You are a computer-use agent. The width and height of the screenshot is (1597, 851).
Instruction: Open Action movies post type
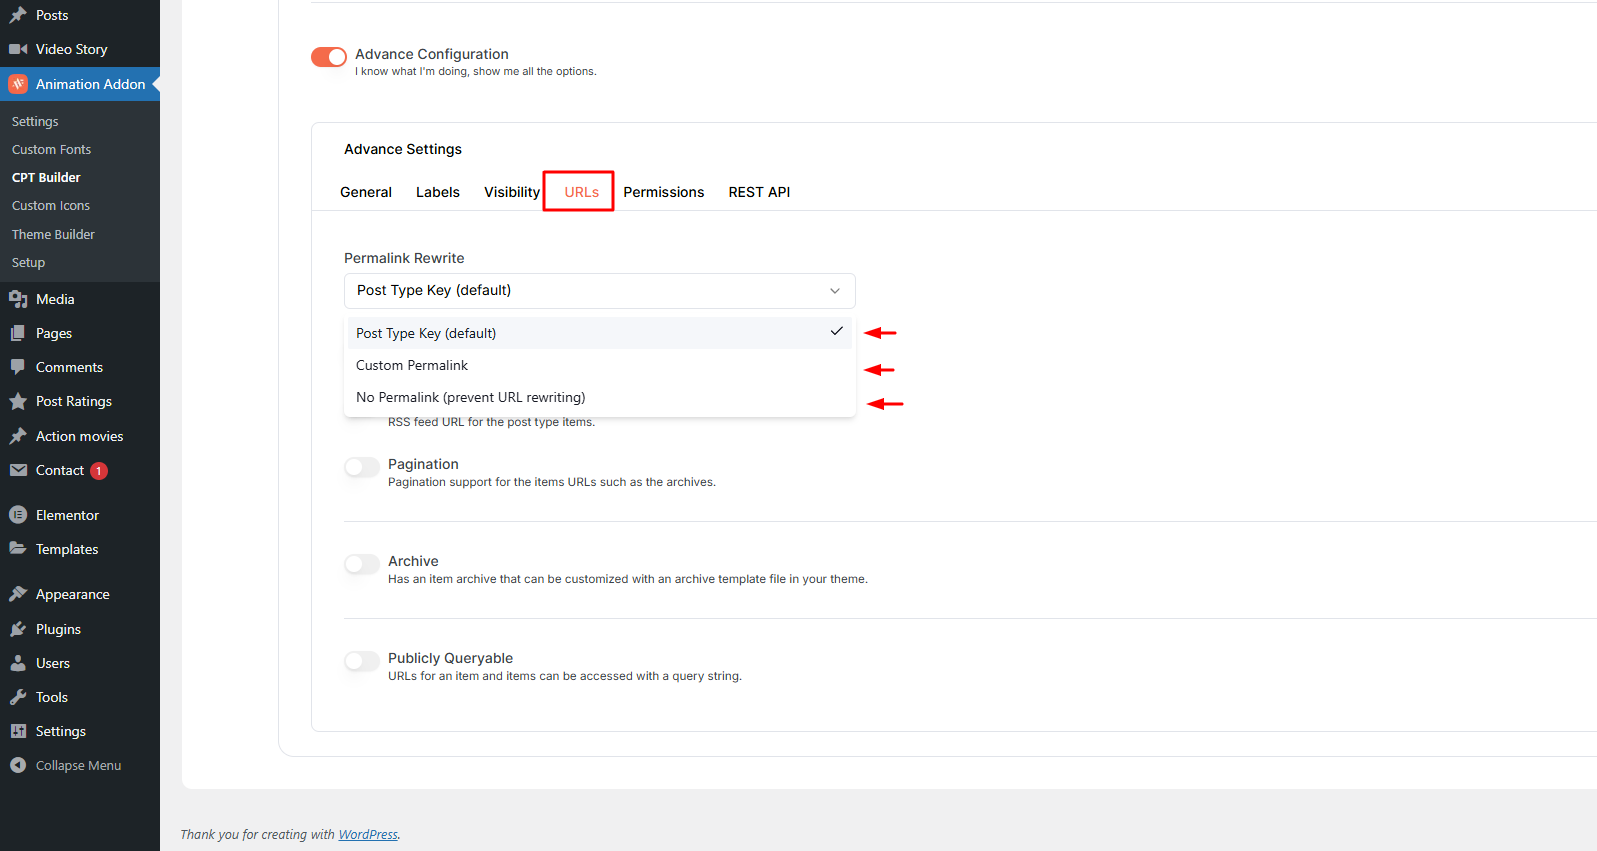[x=80, y=436]
